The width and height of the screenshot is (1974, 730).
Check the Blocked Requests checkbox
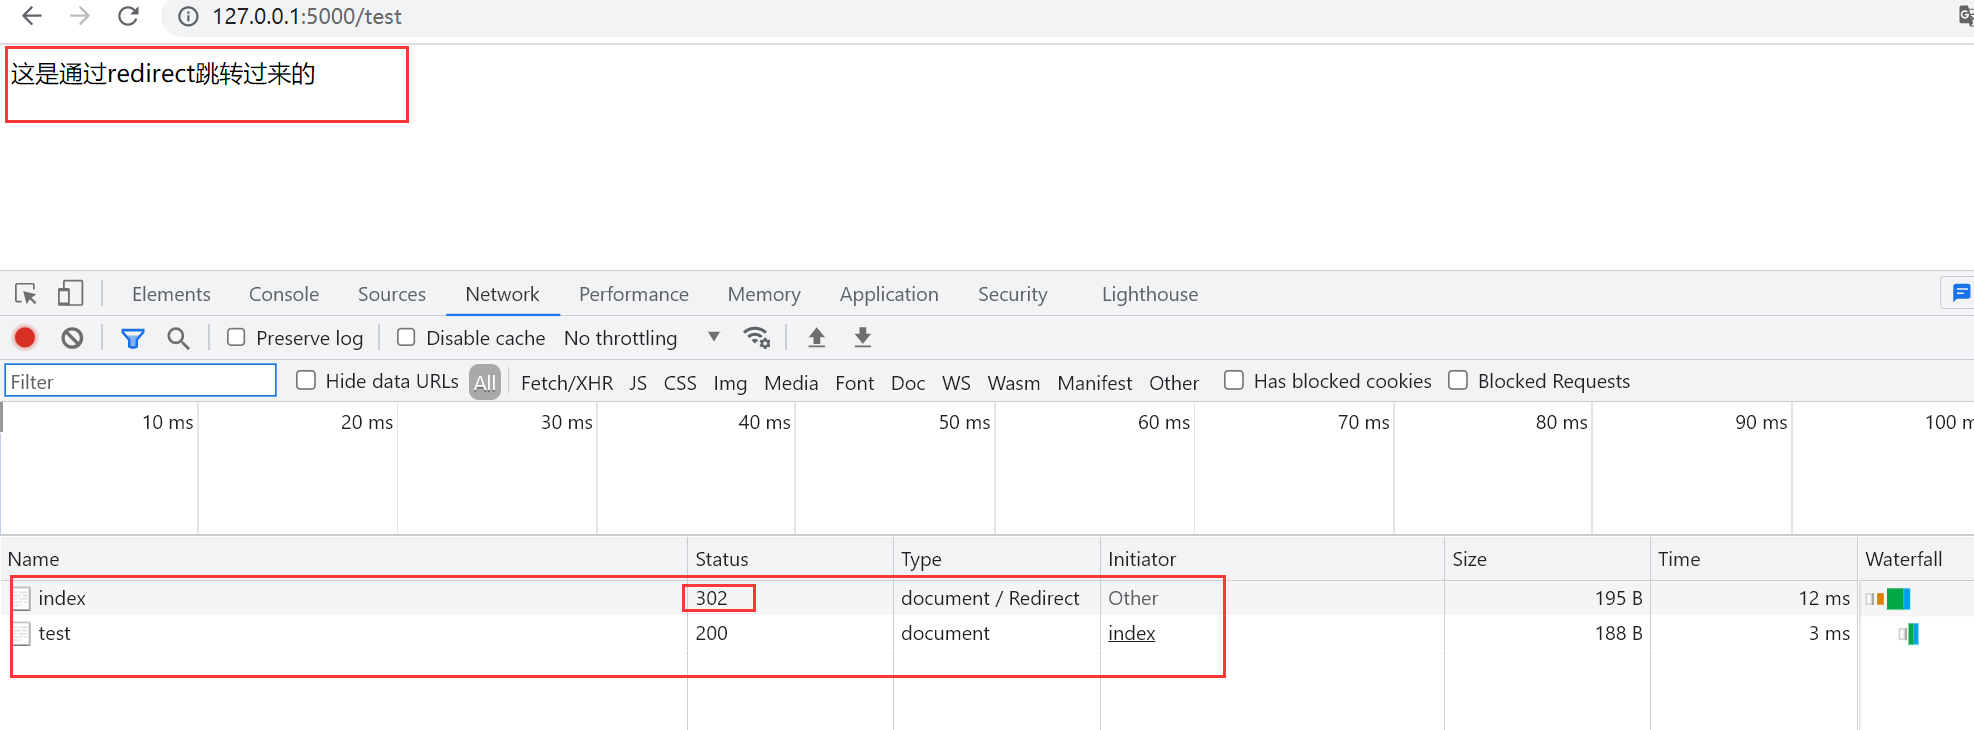point(1458,380)
